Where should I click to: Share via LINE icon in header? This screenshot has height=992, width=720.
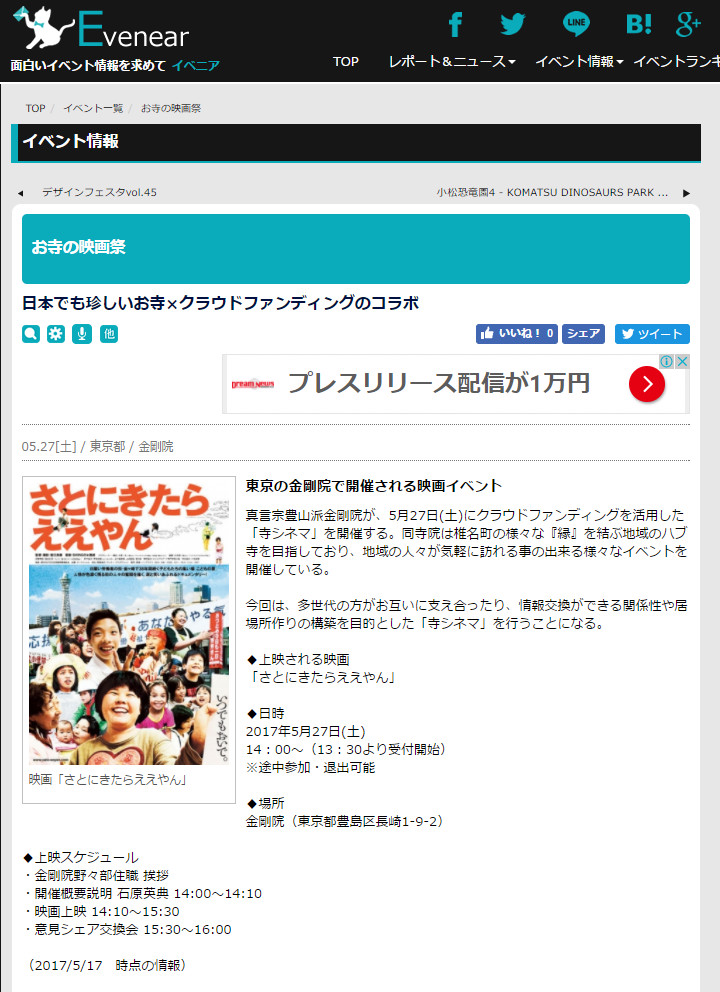coord(576,23)
